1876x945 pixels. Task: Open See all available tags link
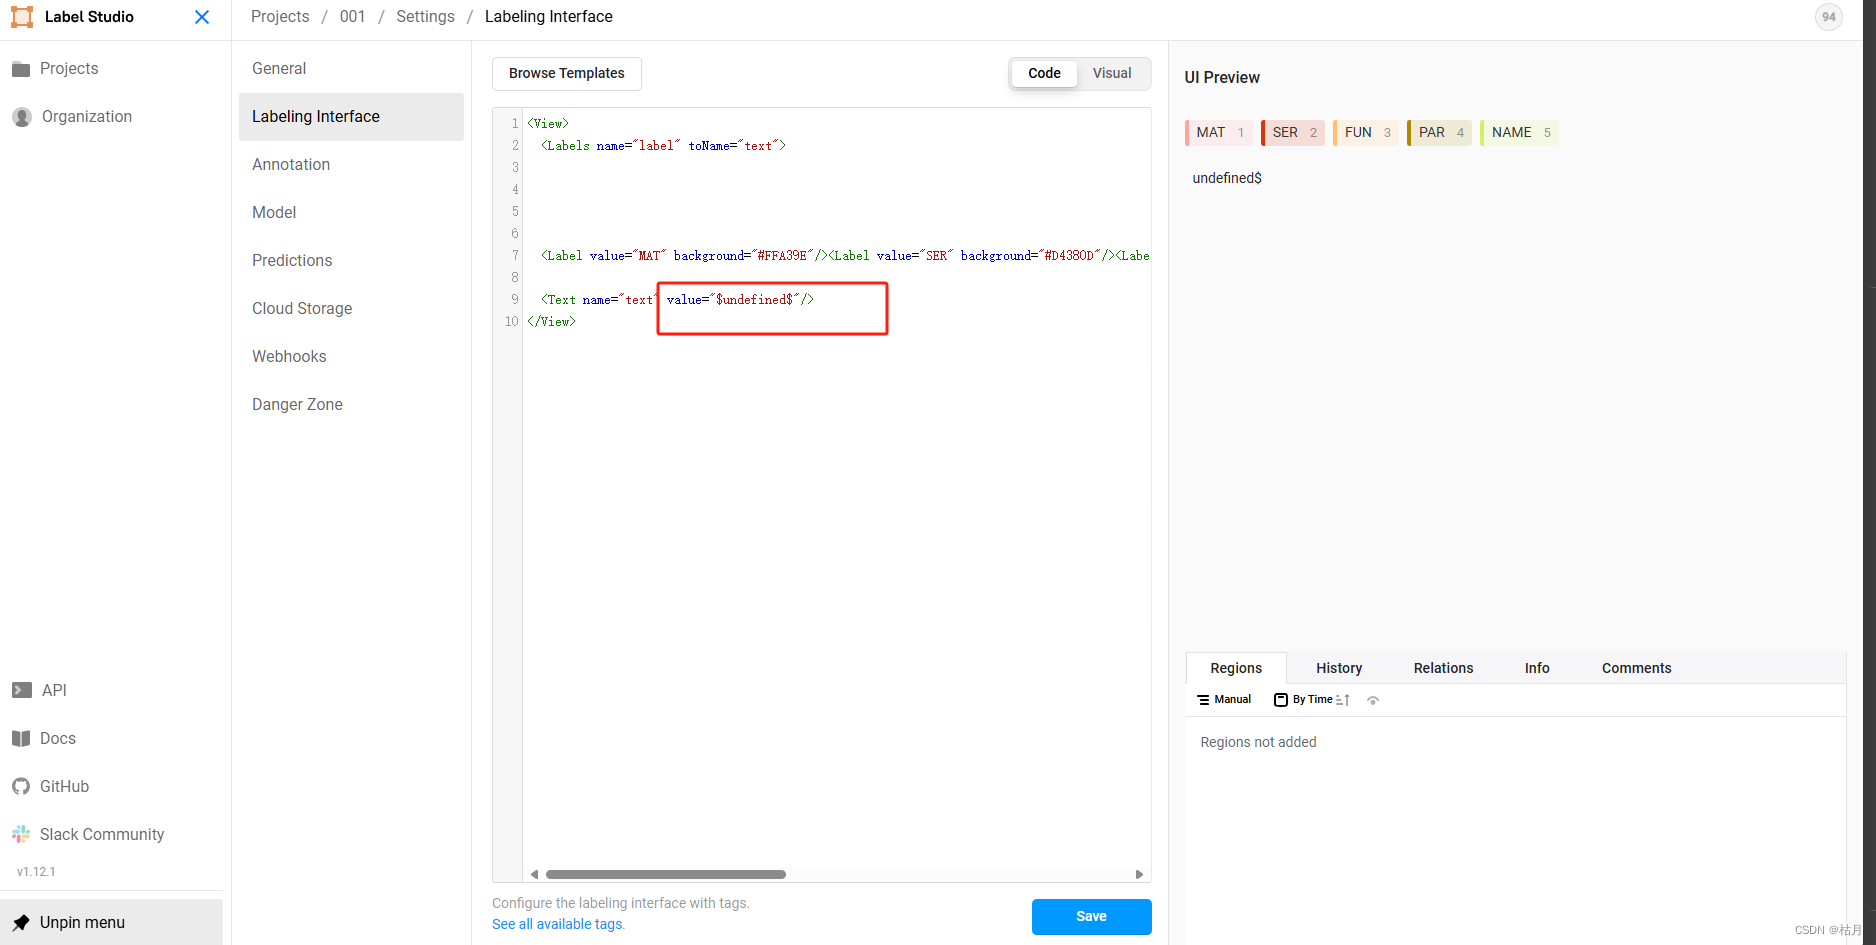click(x=557, y=924)
